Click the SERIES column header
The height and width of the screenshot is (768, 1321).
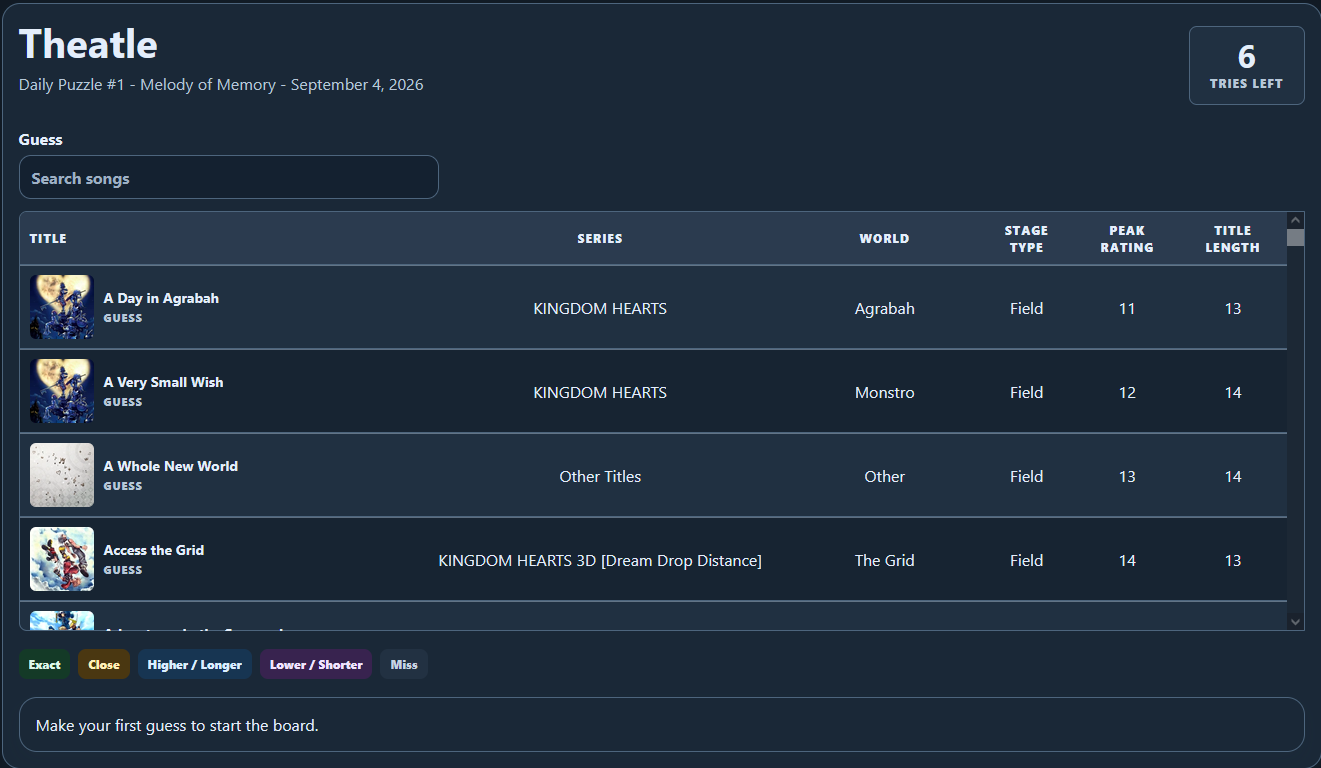(x=600, y=239)
